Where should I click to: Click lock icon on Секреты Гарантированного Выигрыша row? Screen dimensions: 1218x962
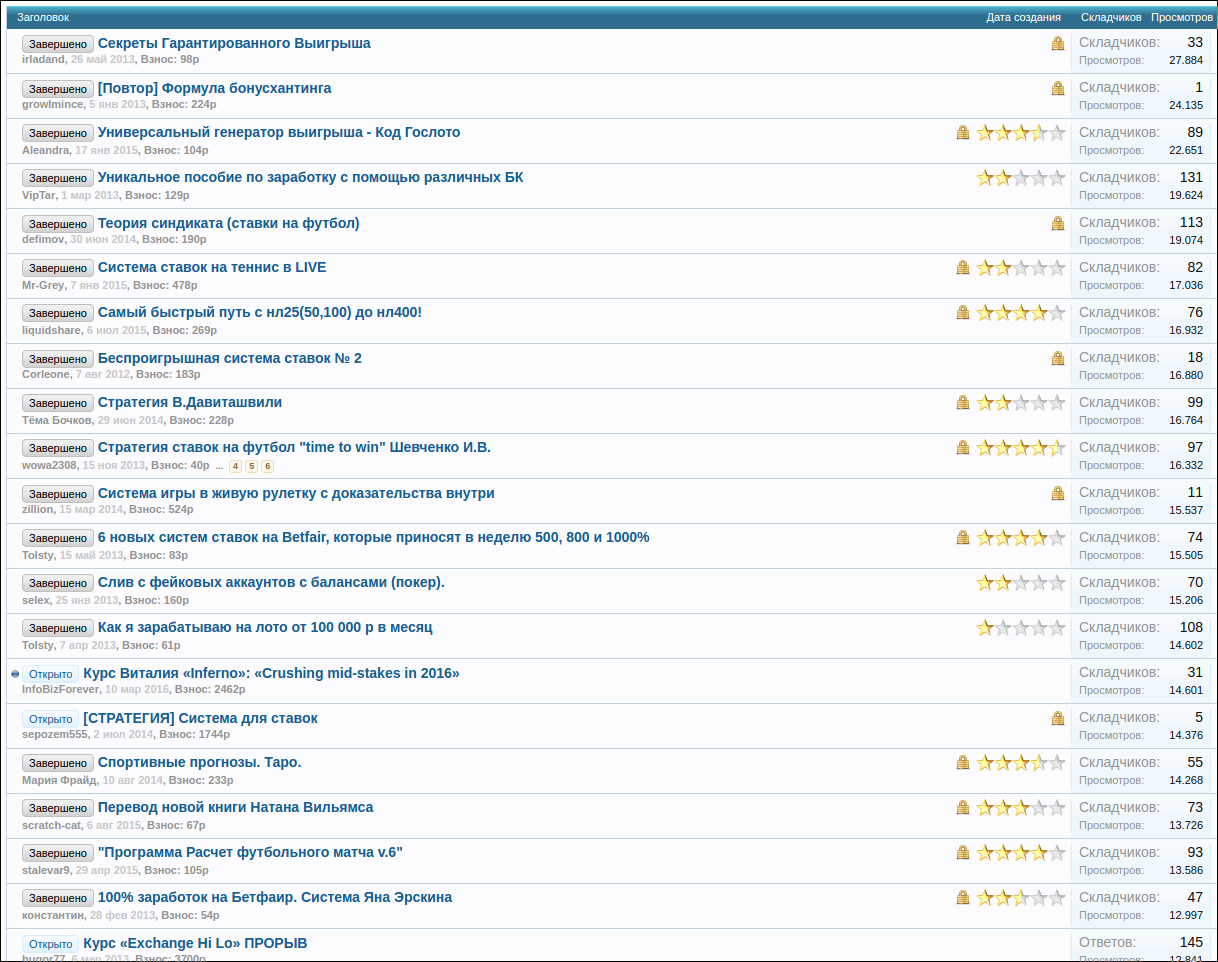pyautogui.click(x=1058, y=43)
